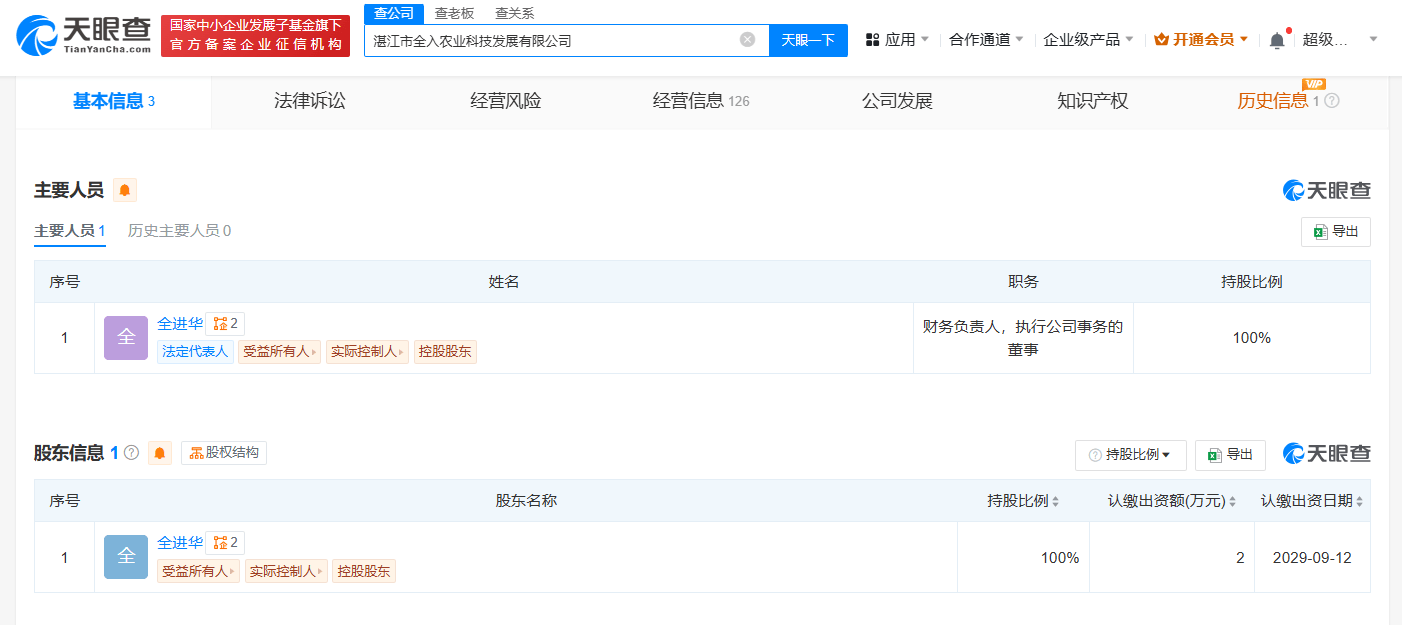The height and width of the screenshot is (625, 1402).
Task: Click the notification bell in top navigation
Action: click(x=1277, y=40)
